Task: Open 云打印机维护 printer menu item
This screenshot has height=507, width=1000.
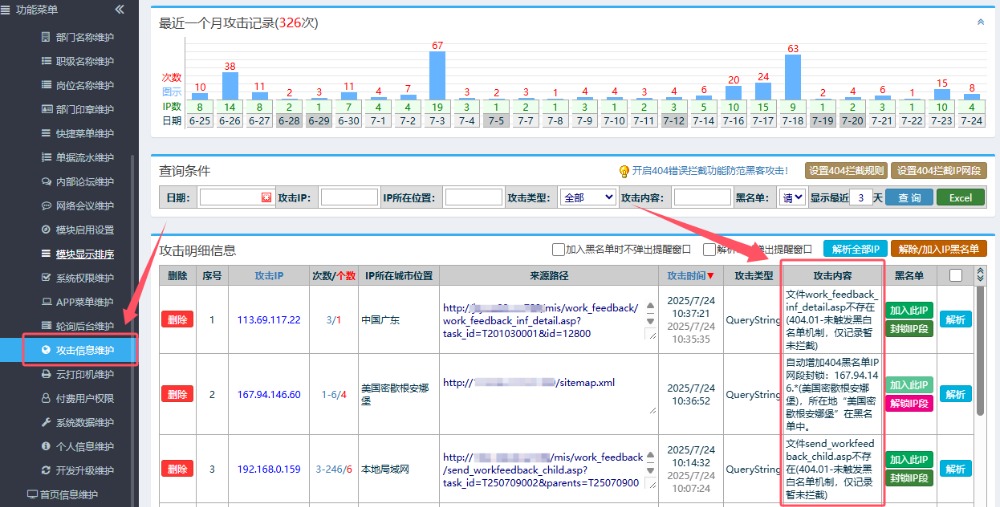Action: (x=84, y=374)
